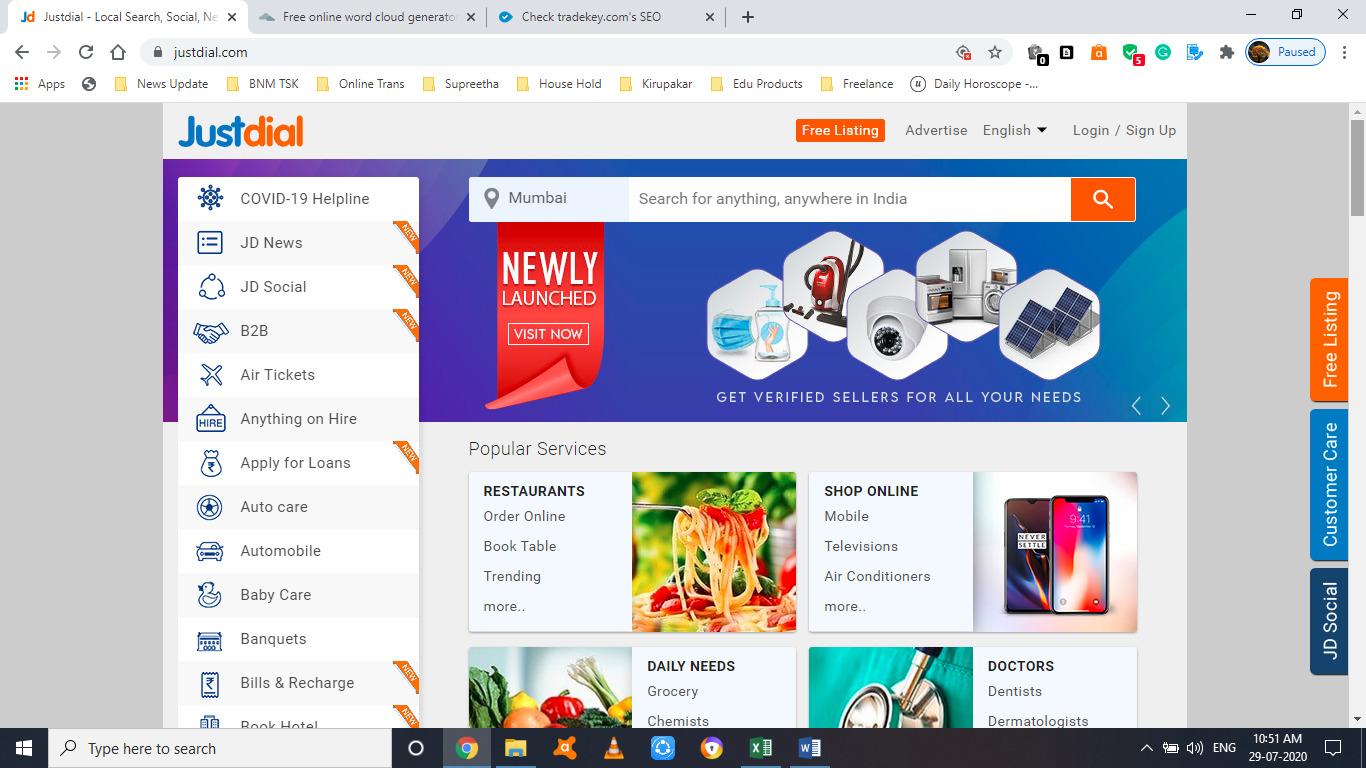Click the Baby Care icon
This screenshot has height=768, width=1366.
click(209, 594)
